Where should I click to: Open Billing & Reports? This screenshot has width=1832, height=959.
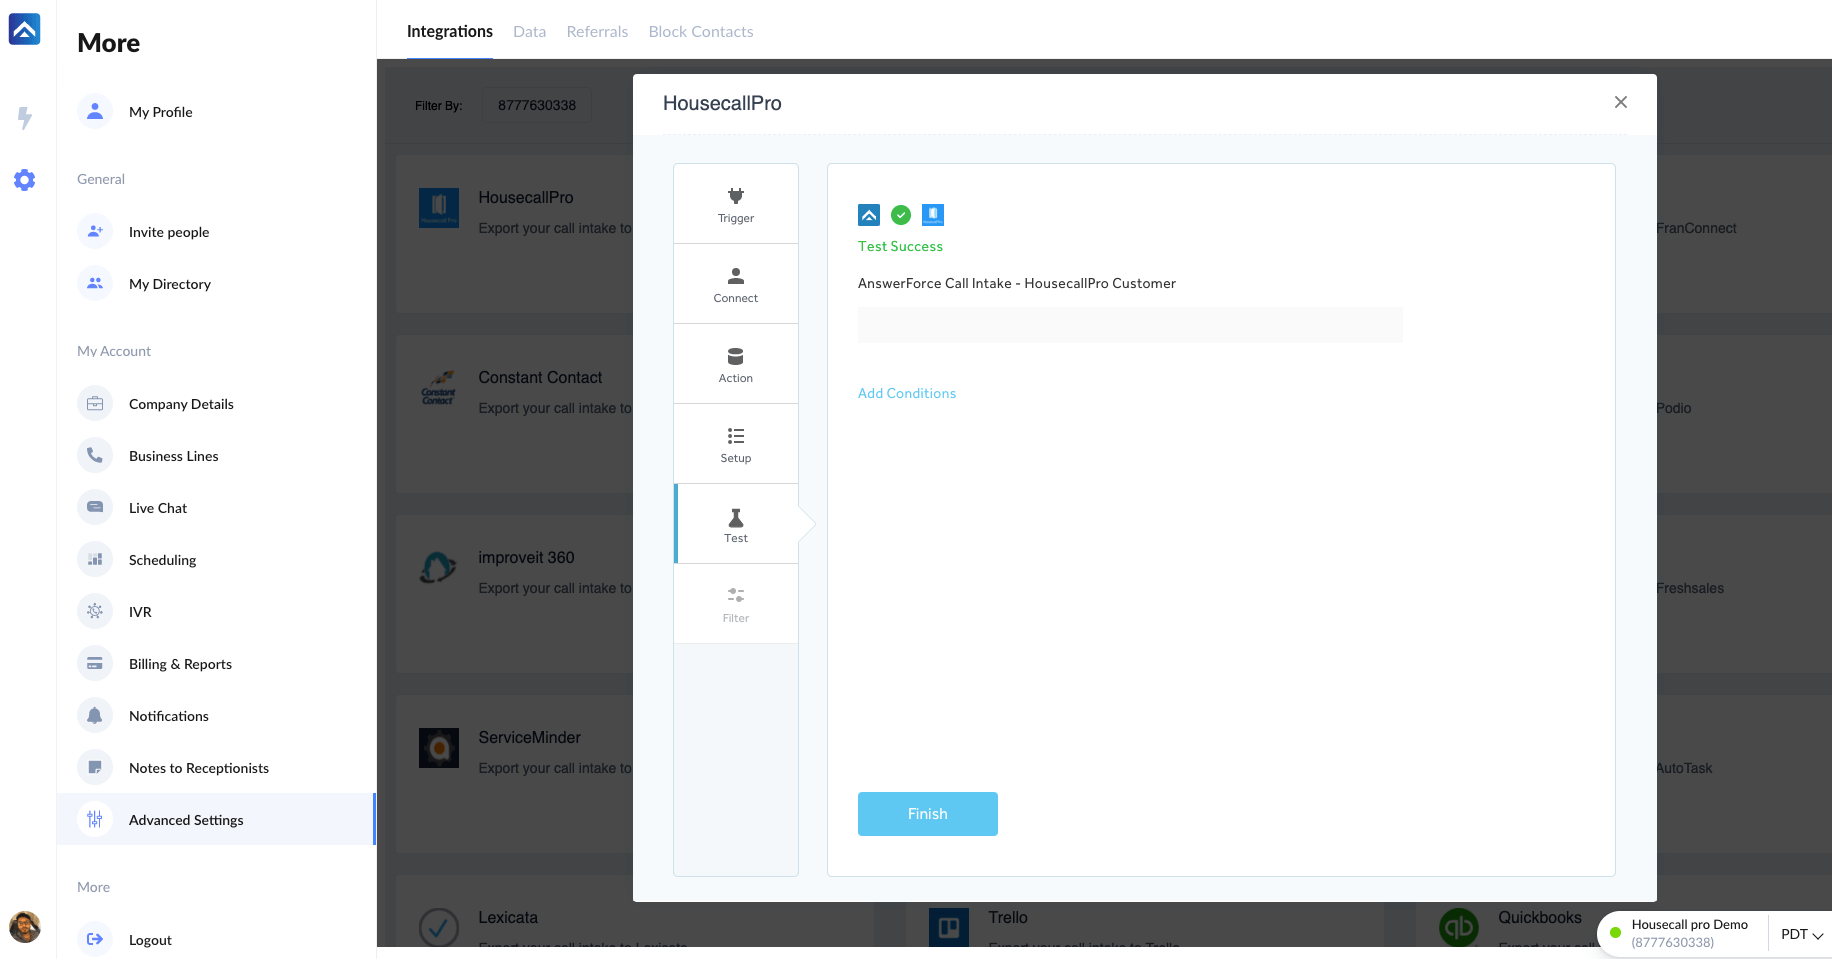point(180,664)
